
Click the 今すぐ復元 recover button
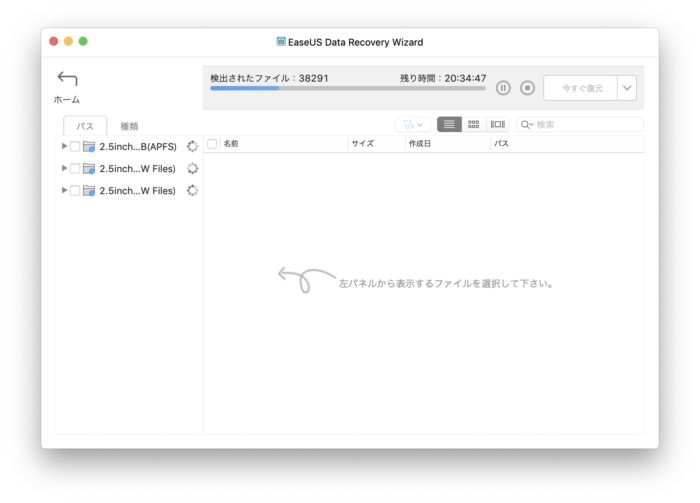pos(581,88)
